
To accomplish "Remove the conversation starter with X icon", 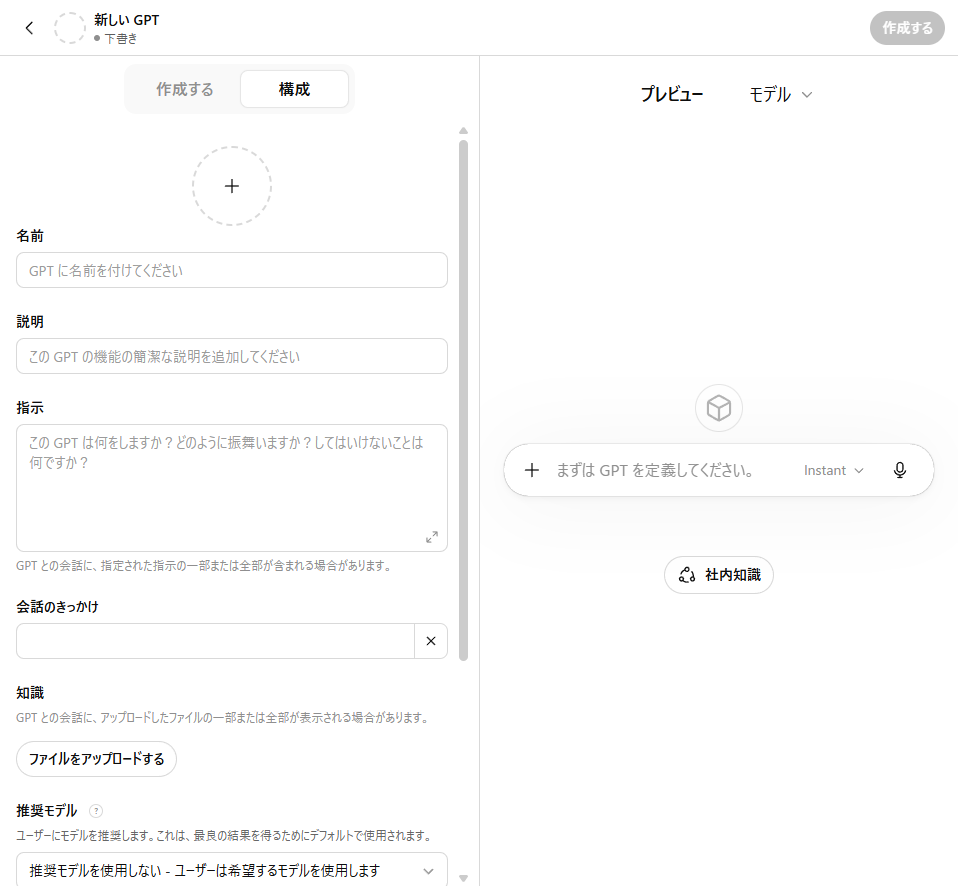I will (x=431, y=641).
